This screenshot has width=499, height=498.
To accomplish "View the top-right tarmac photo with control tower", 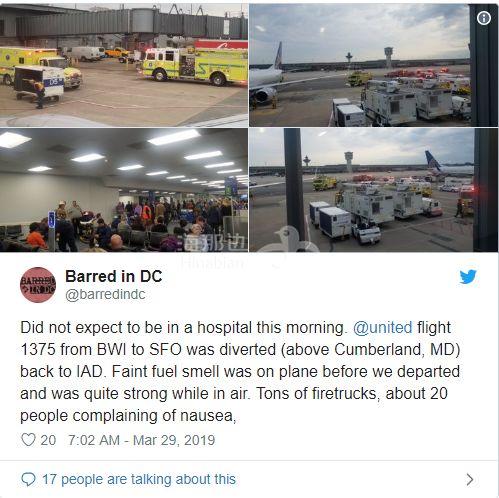I will (373, 65).
